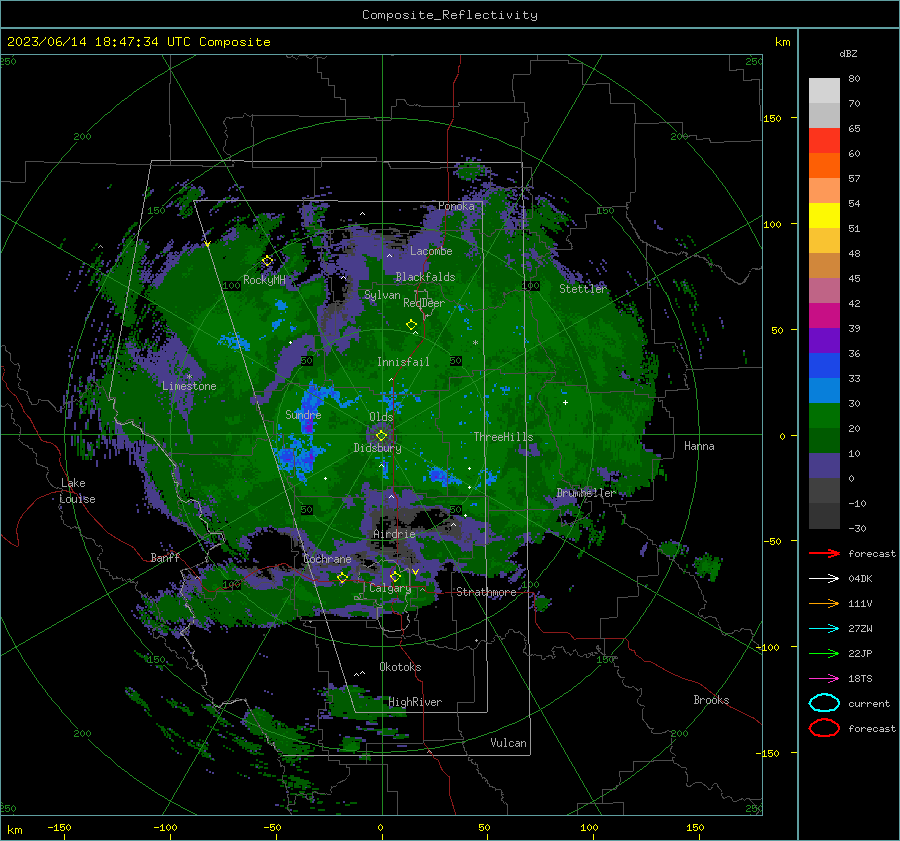Click the Lacombe label on map
This screenshot has height=841, width=900.
[x=431, y=251]
